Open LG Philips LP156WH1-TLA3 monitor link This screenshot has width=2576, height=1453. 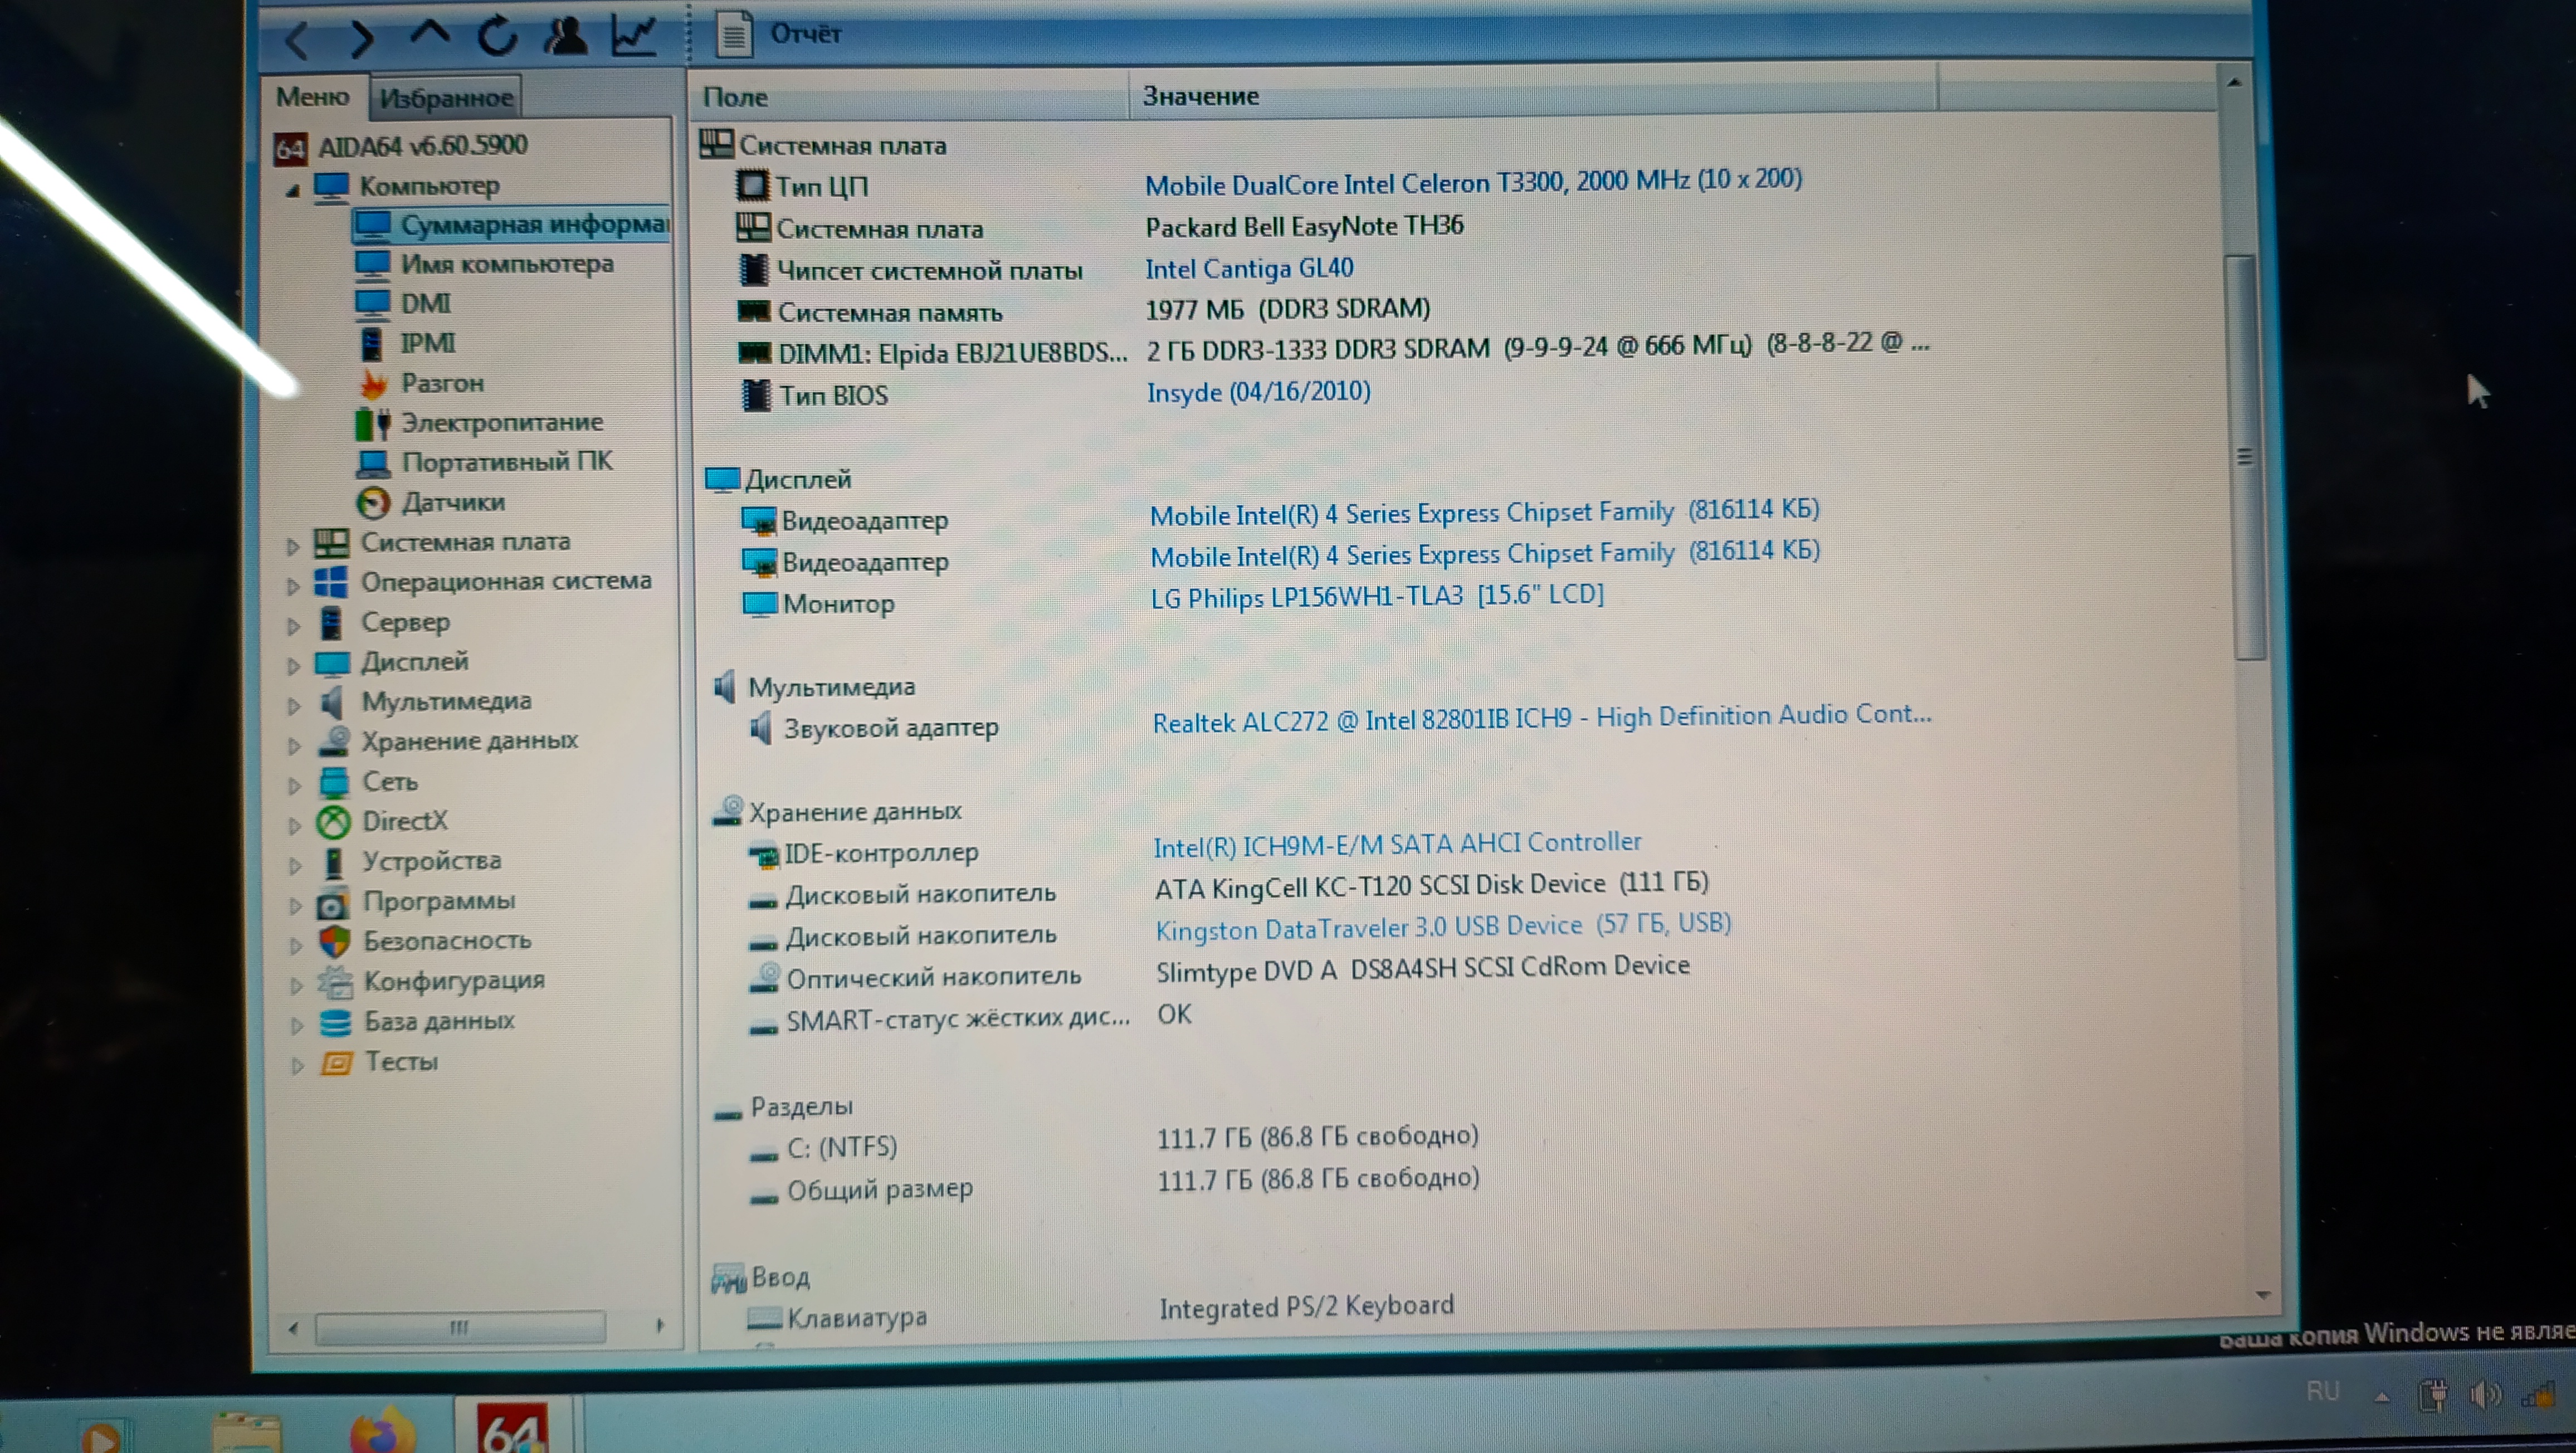1377,597
